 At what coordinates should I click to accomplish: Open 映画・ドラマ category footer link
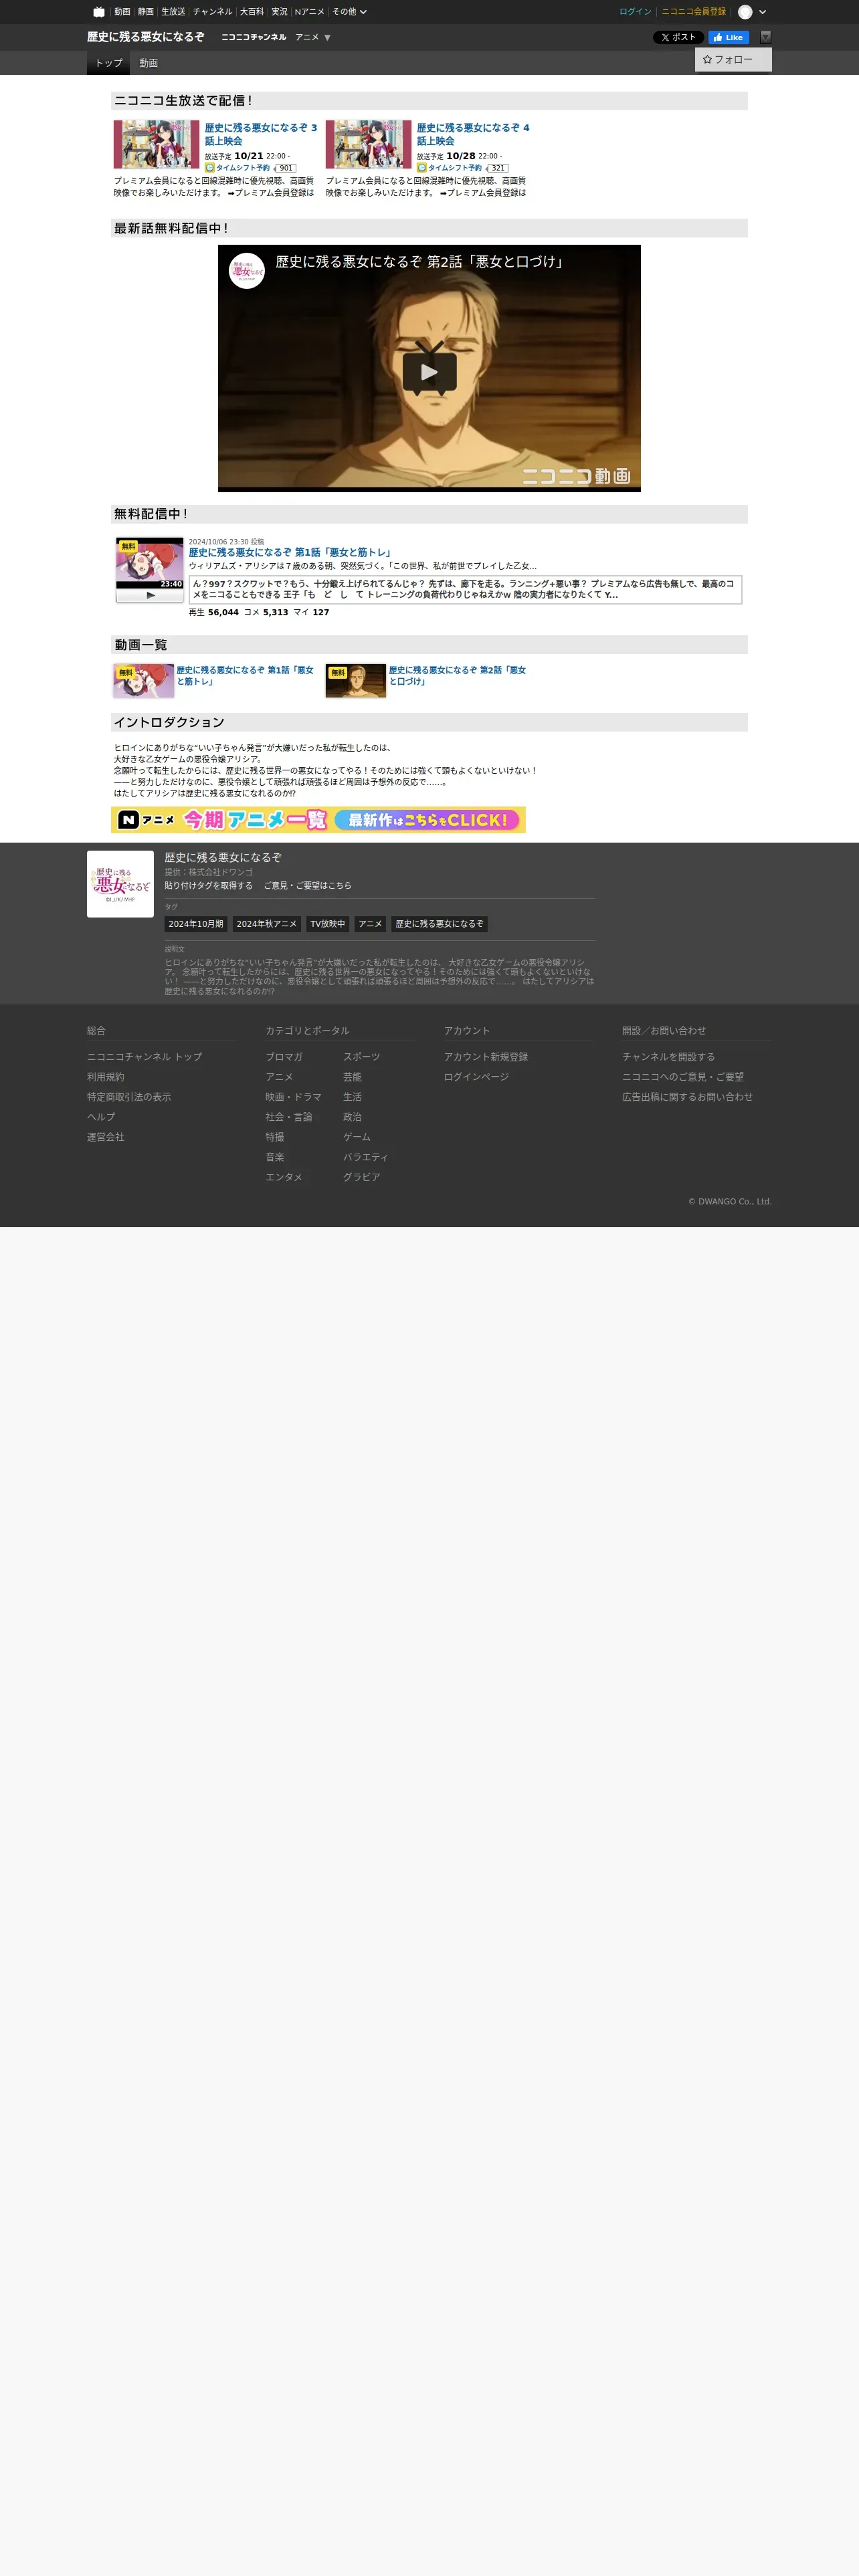coord(293,1097)
